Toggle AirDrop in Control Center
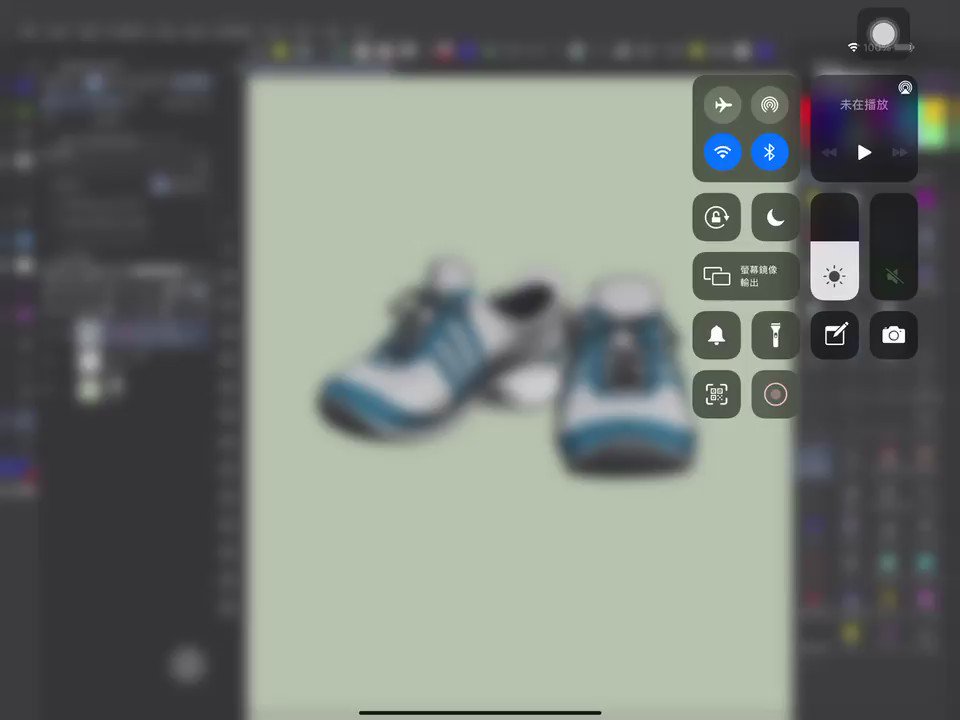This screenshot has width=960, height=720. (770, 105)
